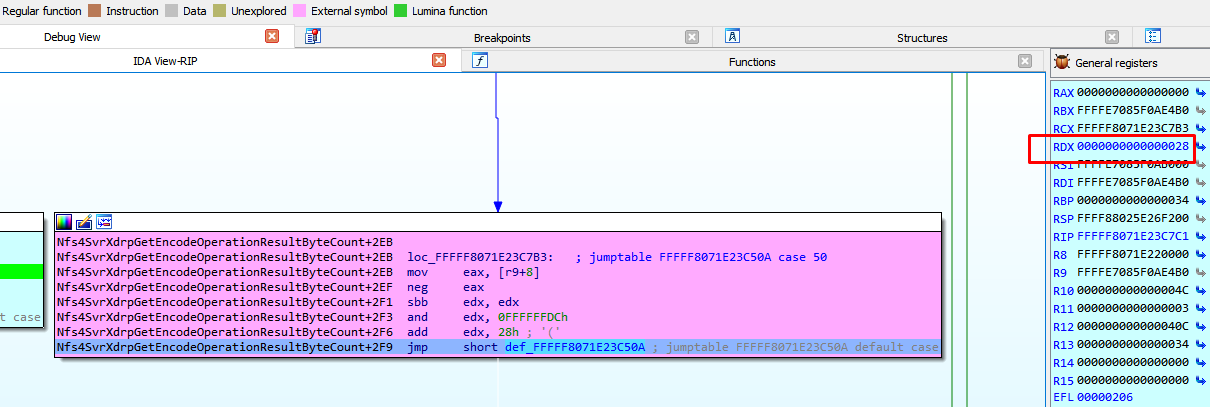This screenshot has height=407, width=1210.
Task: Click the jump arrow next to R9
Action: [x=1201, y=272]
